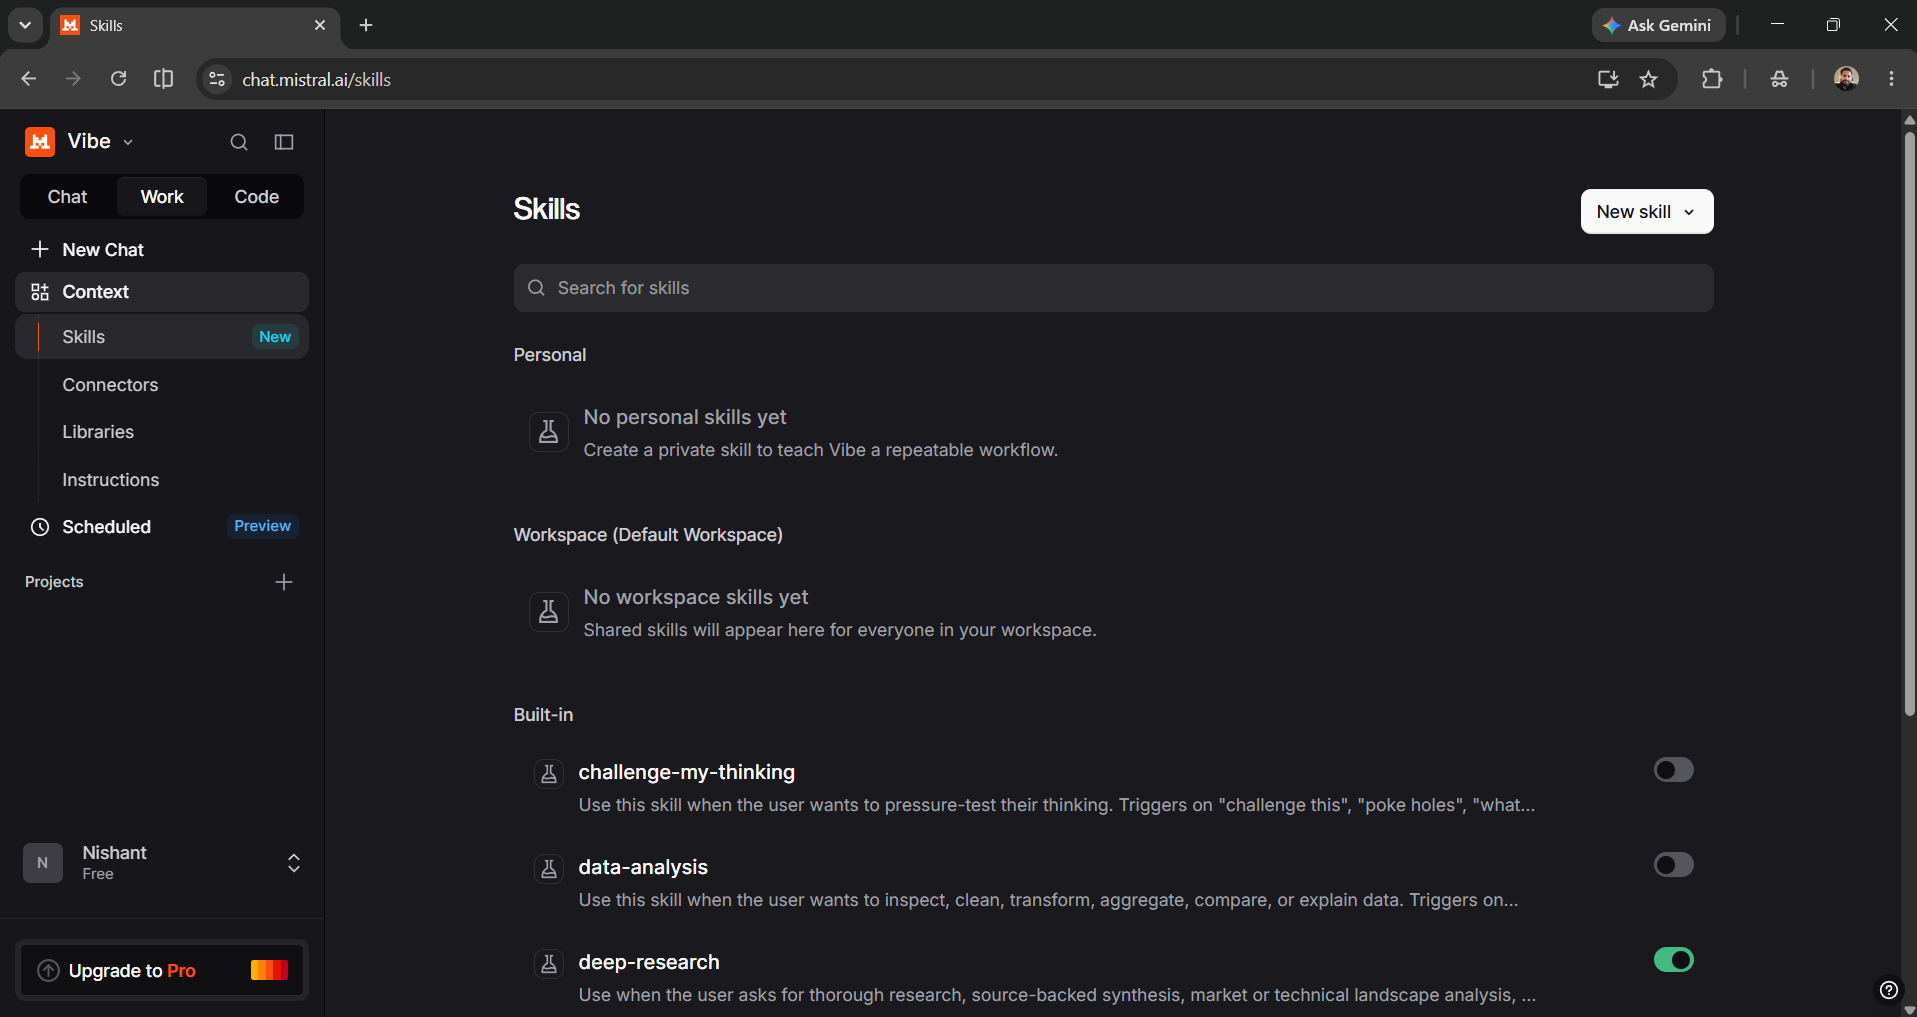The width and height of the screenshot is (1917, 1017).
Task: Switch to the Code tab
Action: click(x=256, y=197)
